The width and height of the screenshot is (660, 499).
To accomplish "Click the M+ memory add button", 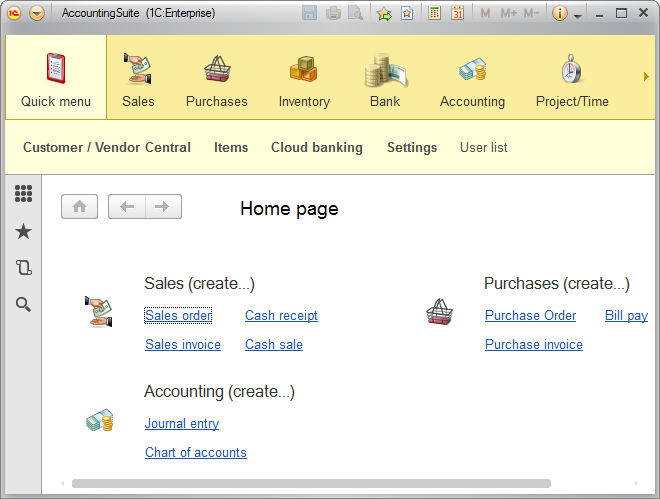I will [x=508, y=13].
